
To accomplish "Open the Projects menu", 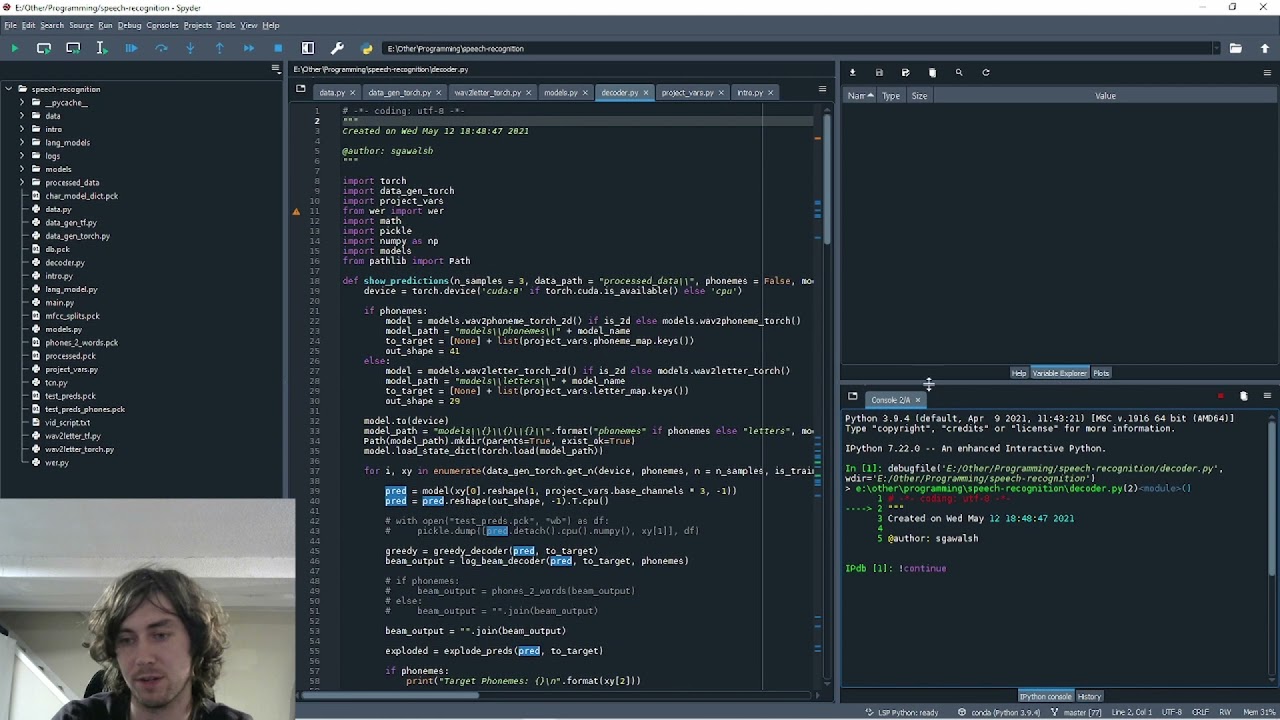I will 197,25.
